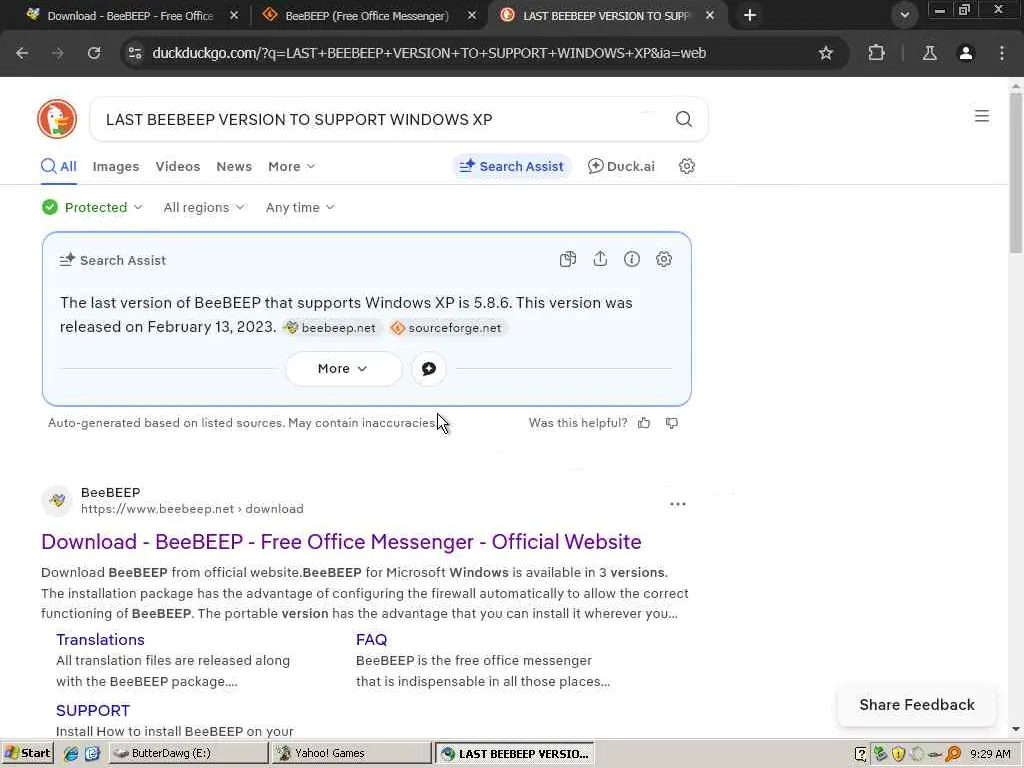
Task: Click Share Feedback button
Action: pyautogui.click(x=917, y=705)
